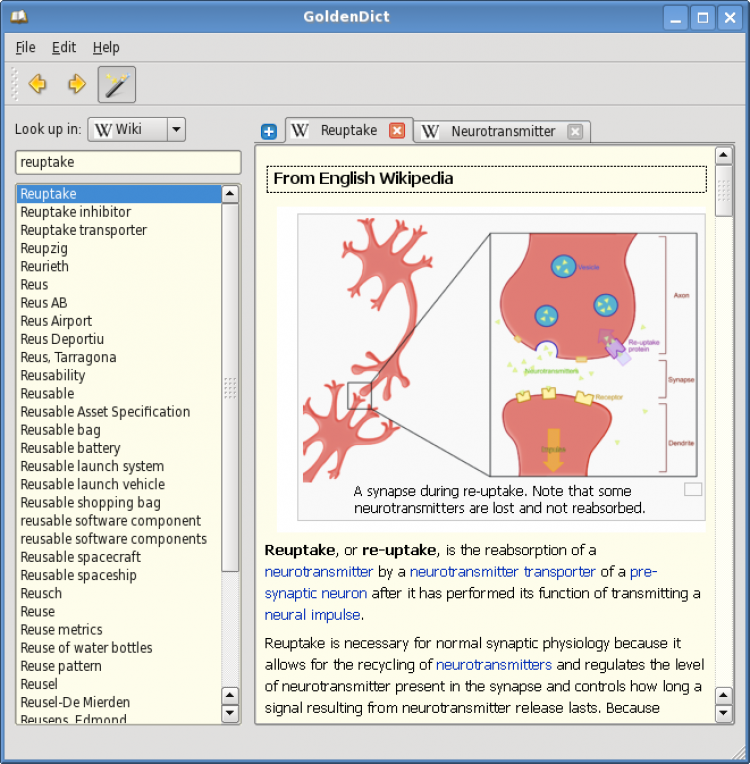Open the File menu
Viewport: 750px width, 764px height.
[25, 47]
